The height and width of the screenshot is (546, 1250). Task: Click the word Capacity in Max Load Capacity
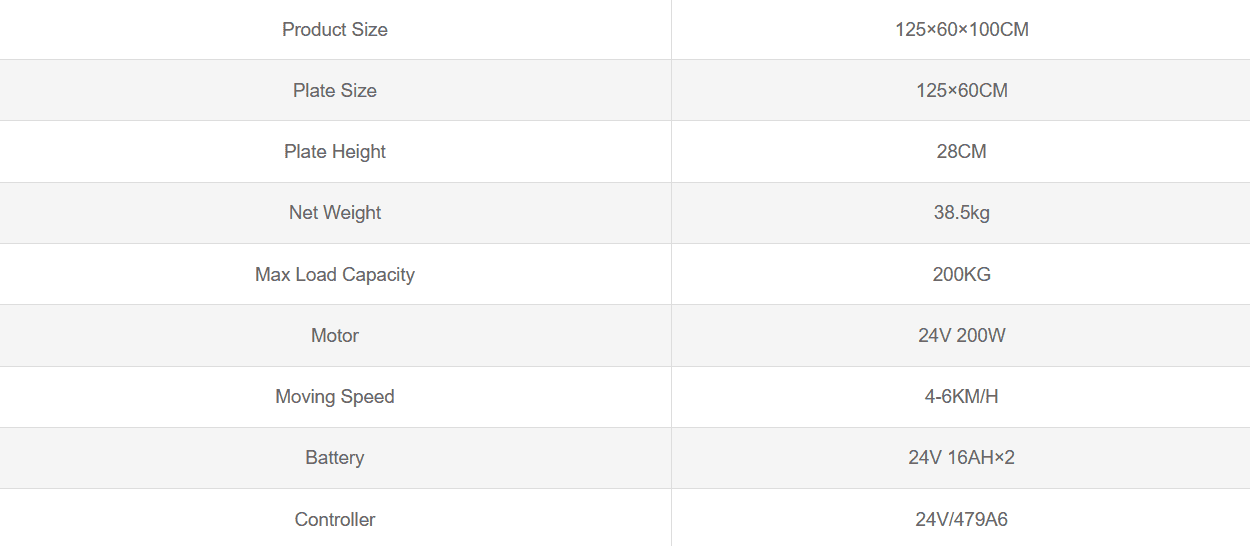coord(378,275)
